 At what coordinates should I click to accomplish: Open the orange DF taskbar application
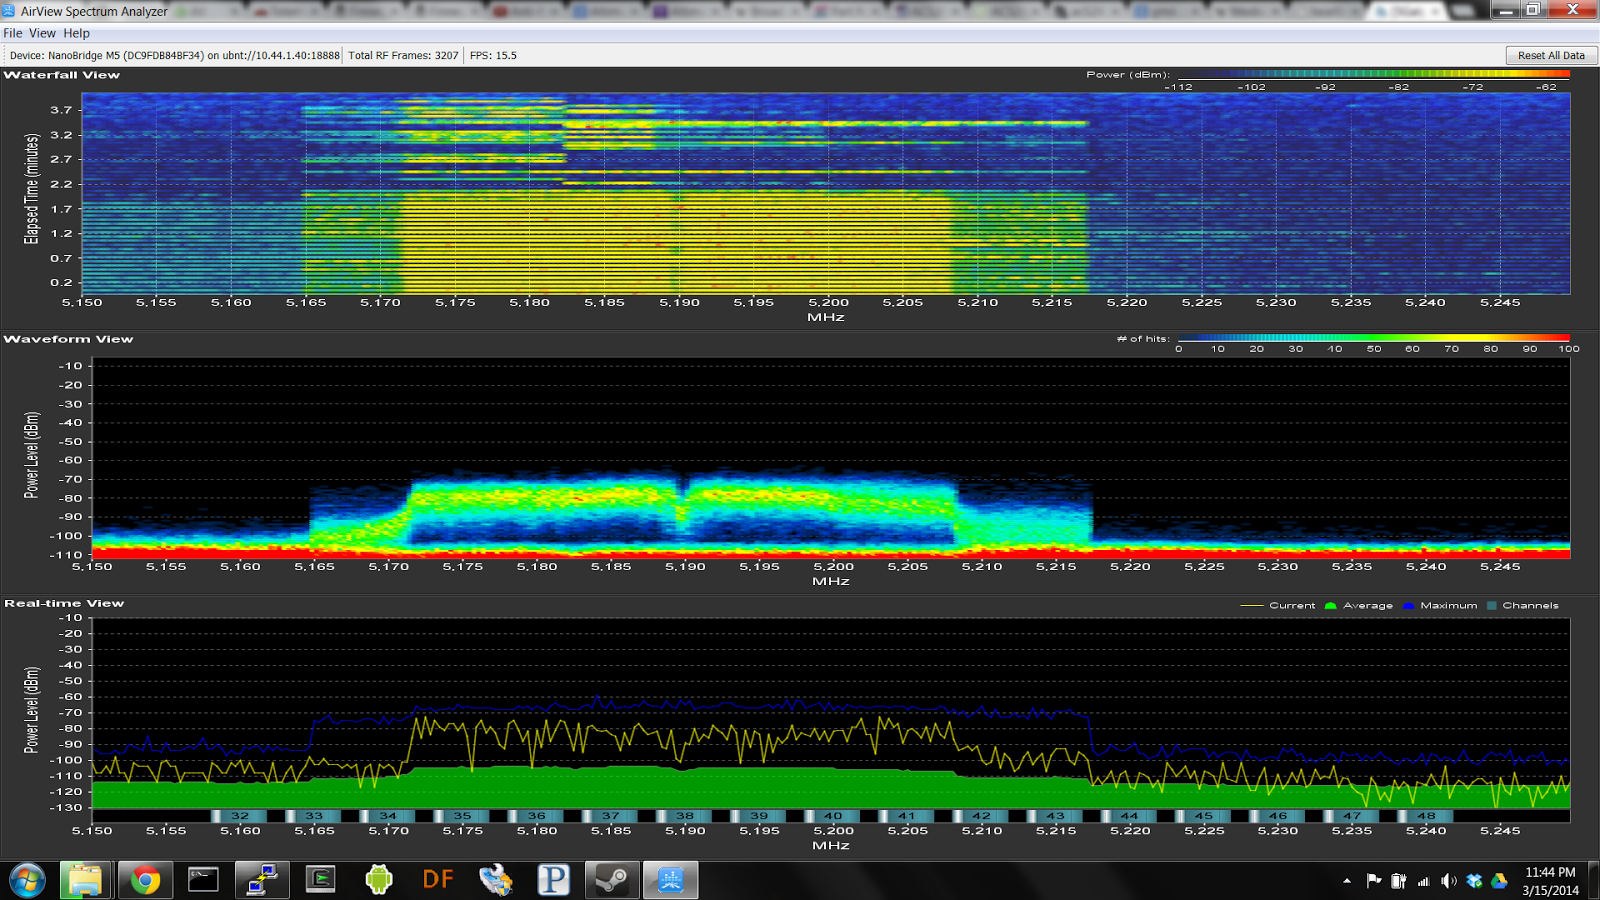437,880
